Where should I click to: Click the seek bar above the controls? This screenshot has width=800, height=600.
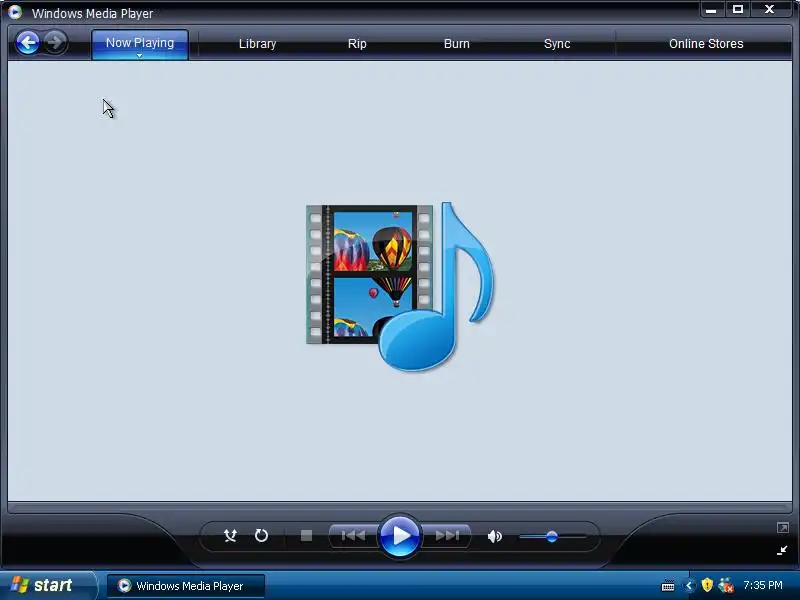[x=400, y=507]
